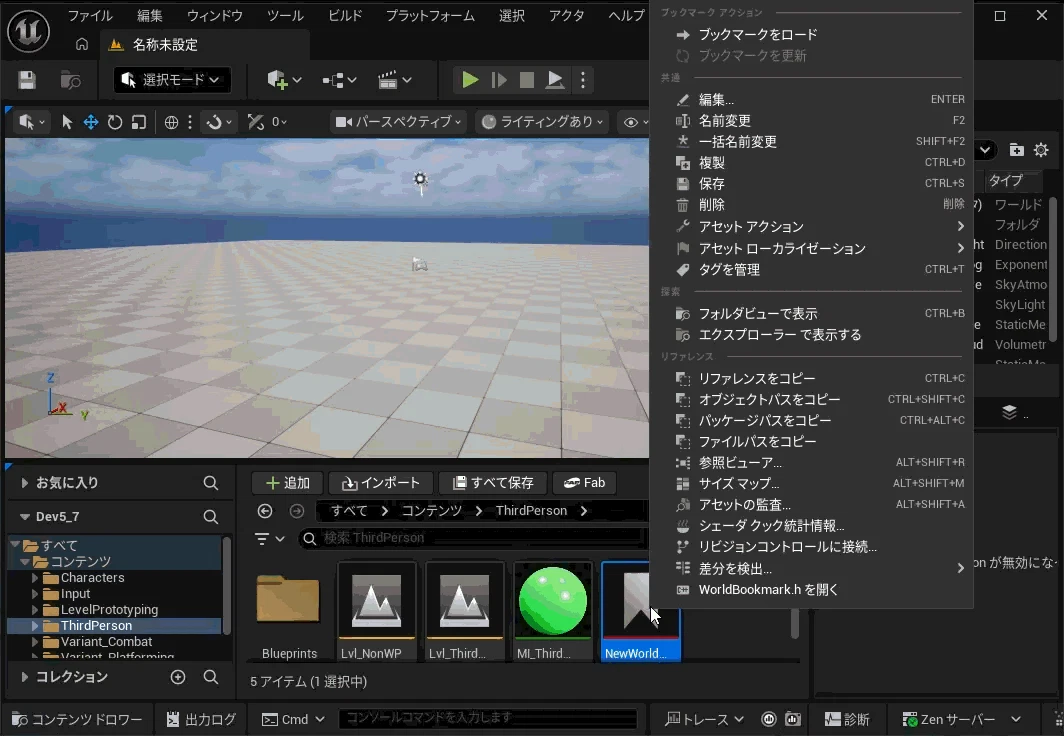Image resolution: width=1064 pixels, height=736 pixels.
Task: Click WorldBookmark.h を開く menu entry
Action: click(x=812, y=589)
